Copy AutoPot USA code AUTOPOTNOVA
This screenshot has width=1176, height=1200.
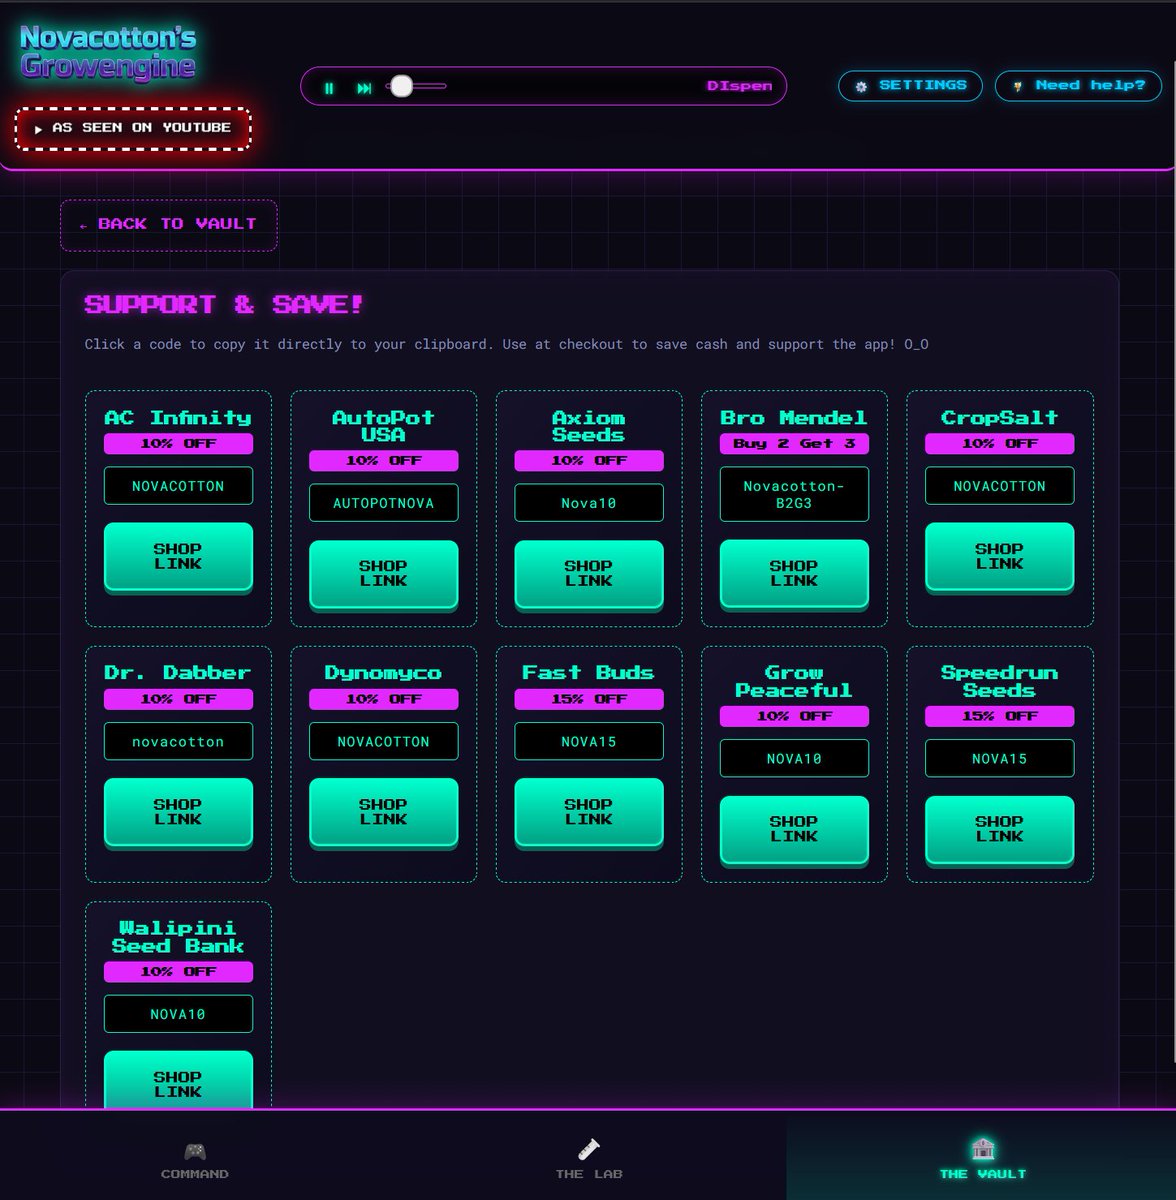point(384,503)
